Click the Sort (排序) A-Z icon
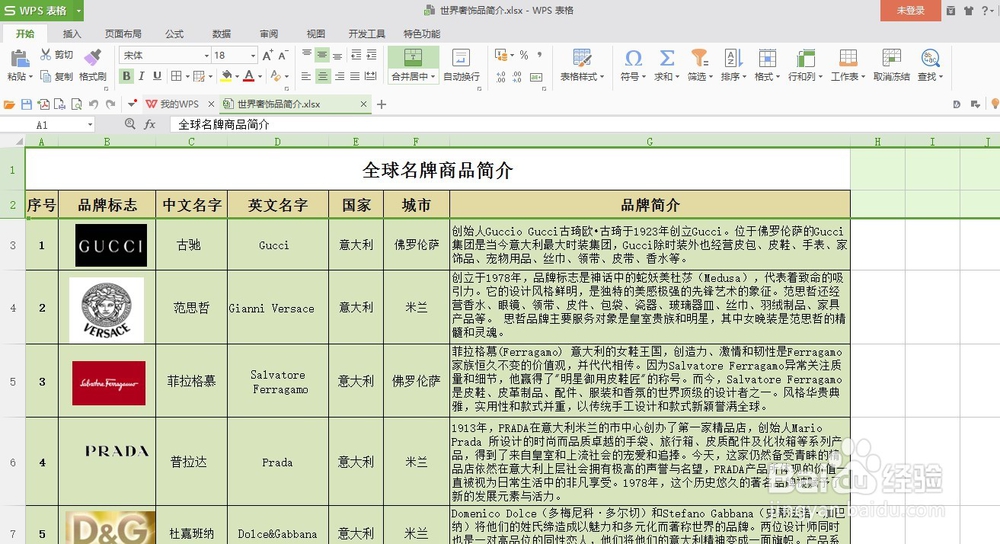This screenshot has height=544, width=1000. [733, 58]
